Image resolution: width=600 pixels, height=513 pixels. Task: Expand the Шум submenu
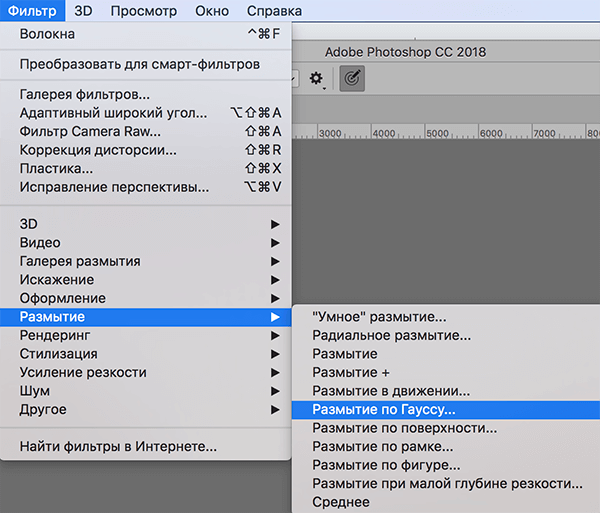pyautogui.click(x=146, y=391)
